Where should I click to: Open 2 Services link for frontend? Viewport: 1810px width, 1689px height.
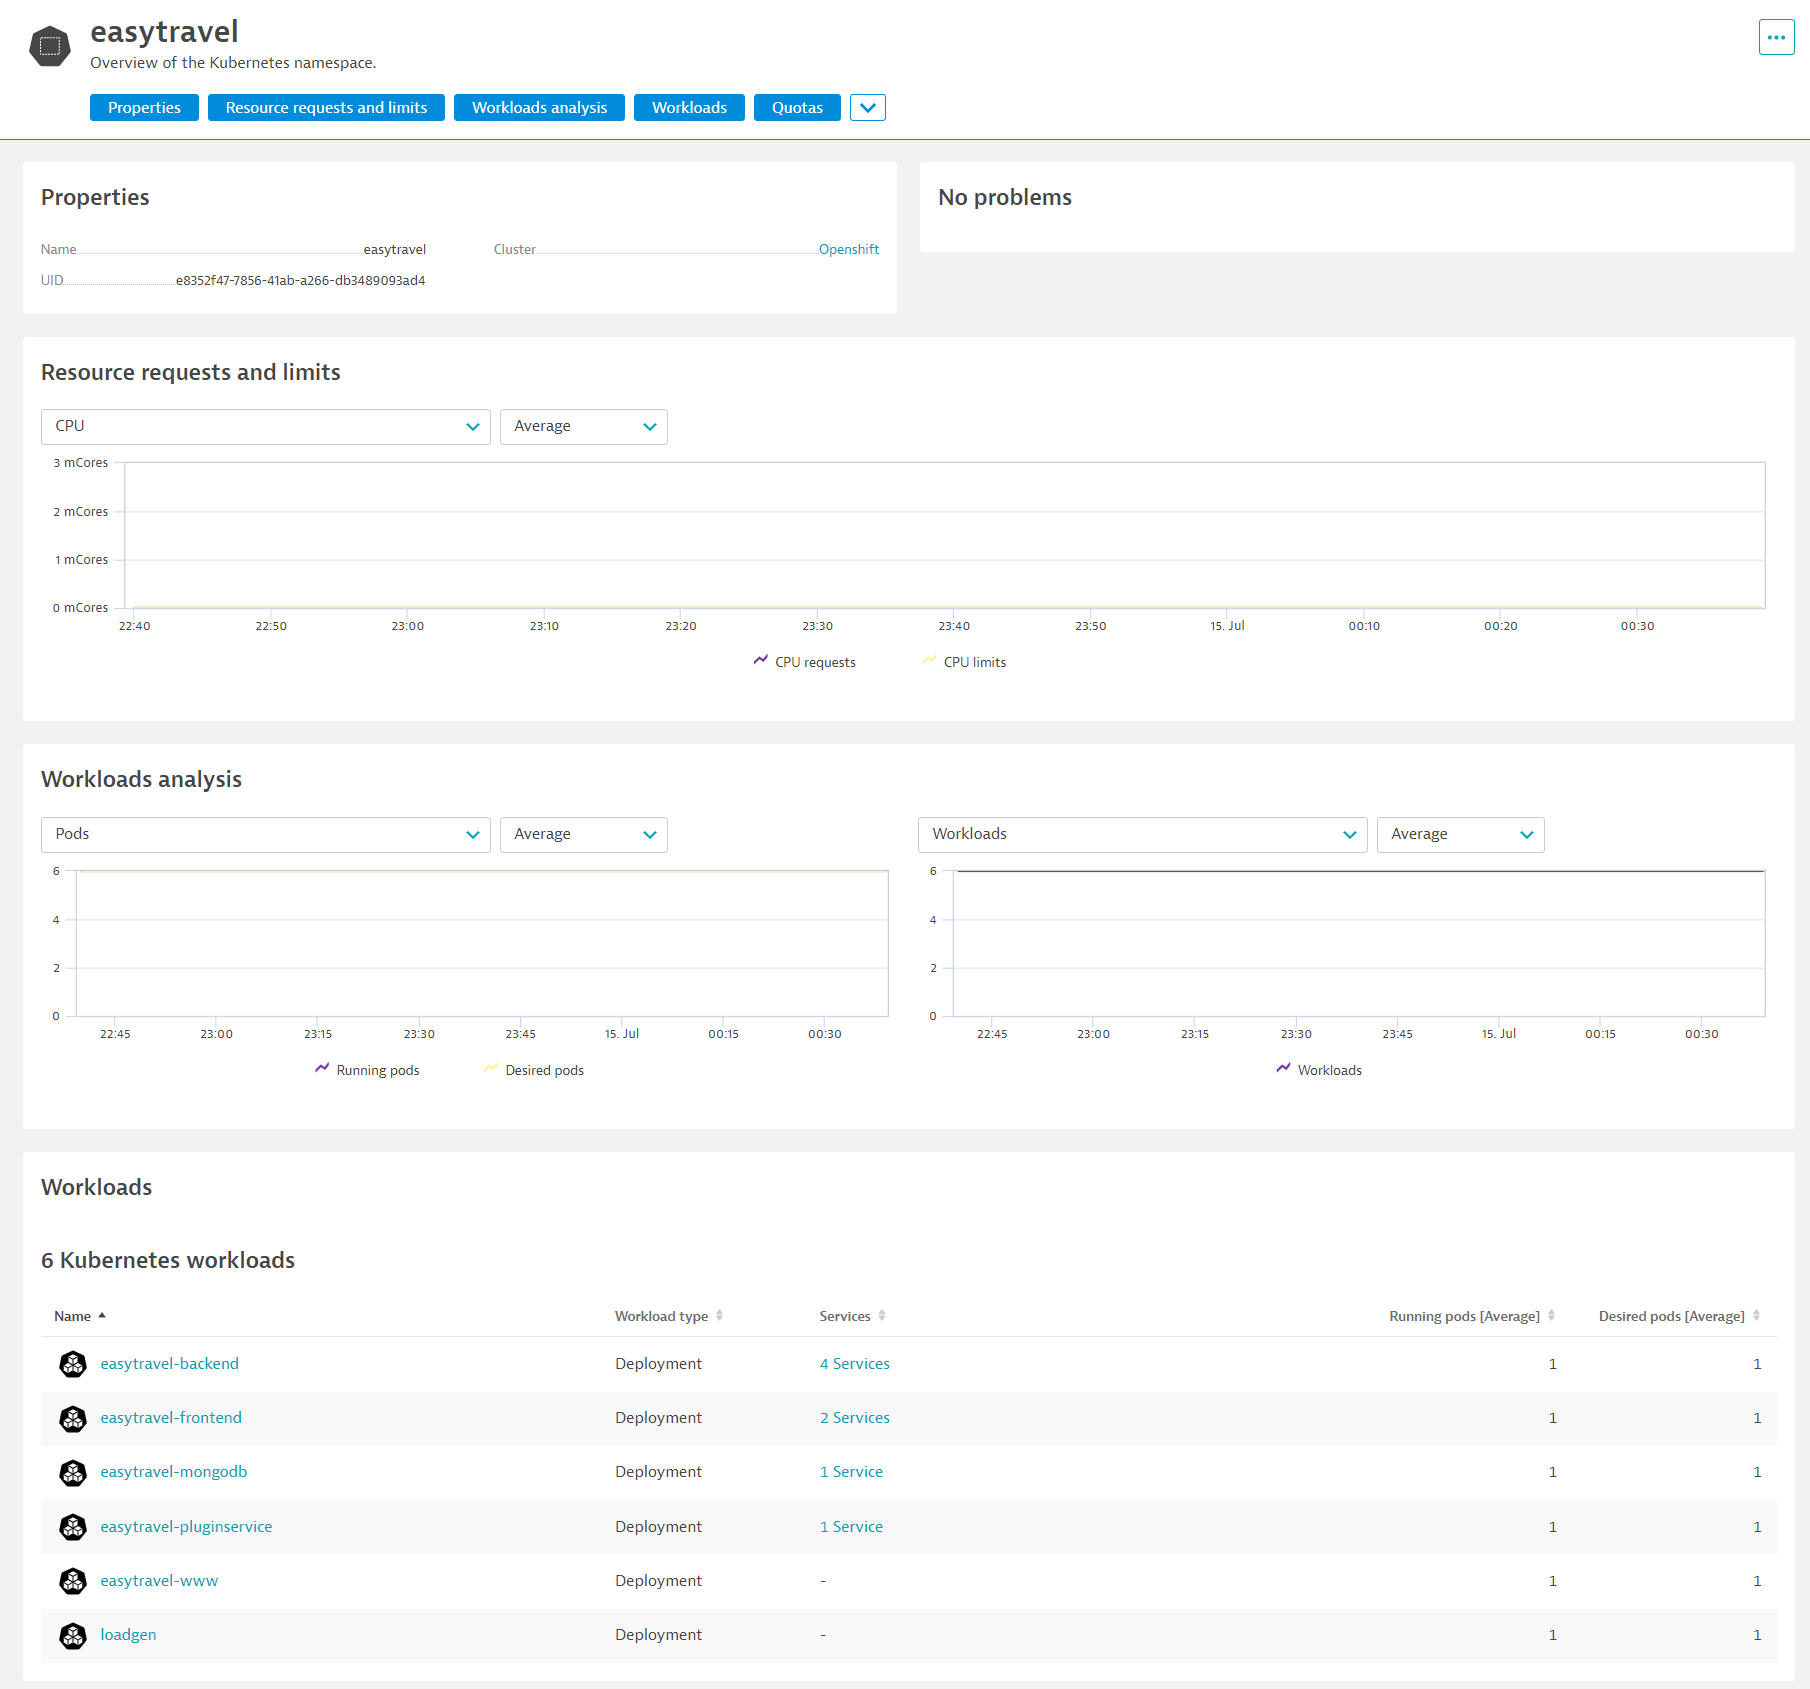tap(855, 1418)
